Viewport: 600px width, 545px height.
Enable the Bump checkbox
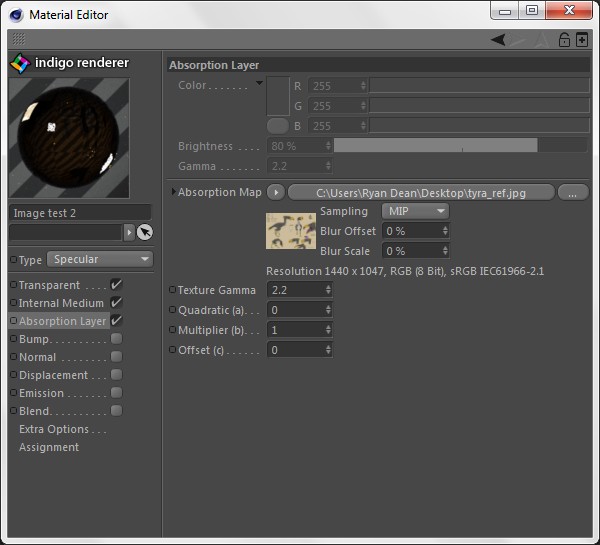click(116, 339)
